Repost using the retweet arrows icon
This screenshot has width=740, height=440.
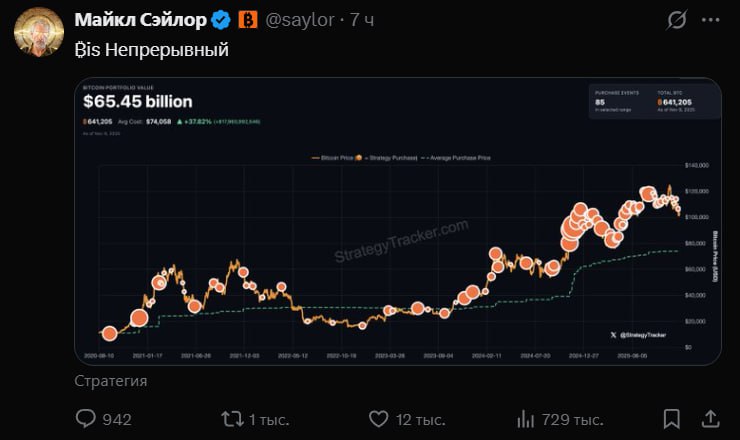click(x=232, y=418)
